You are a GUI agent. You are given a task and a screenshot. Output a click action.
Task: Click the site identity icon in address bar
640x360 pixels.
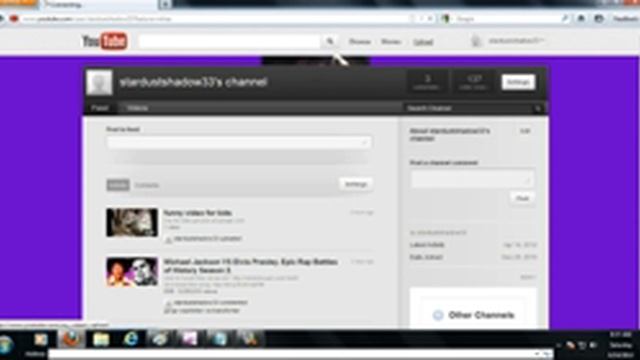[x=14, y=19]
